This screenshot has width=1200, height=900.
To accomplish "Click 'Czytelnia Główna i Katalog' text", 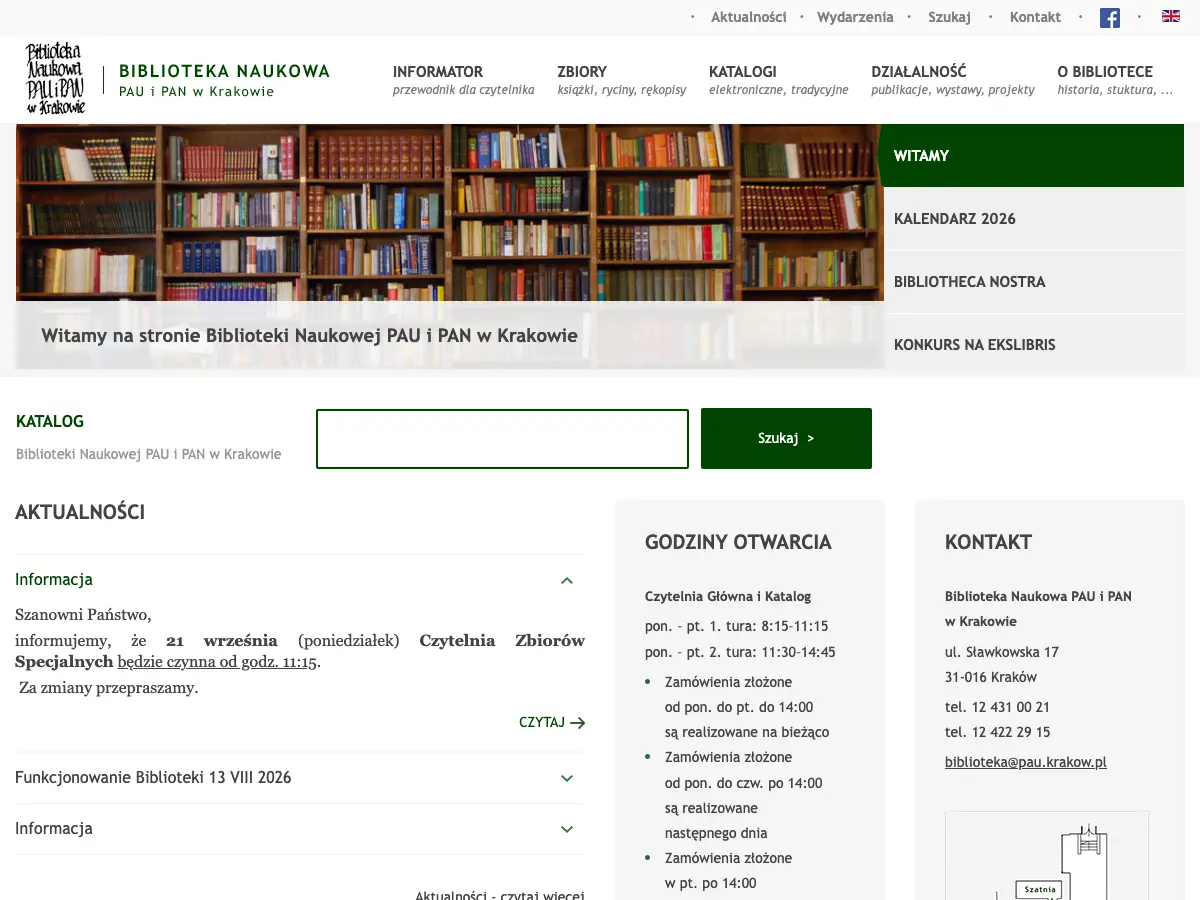I will click(728, 596).
